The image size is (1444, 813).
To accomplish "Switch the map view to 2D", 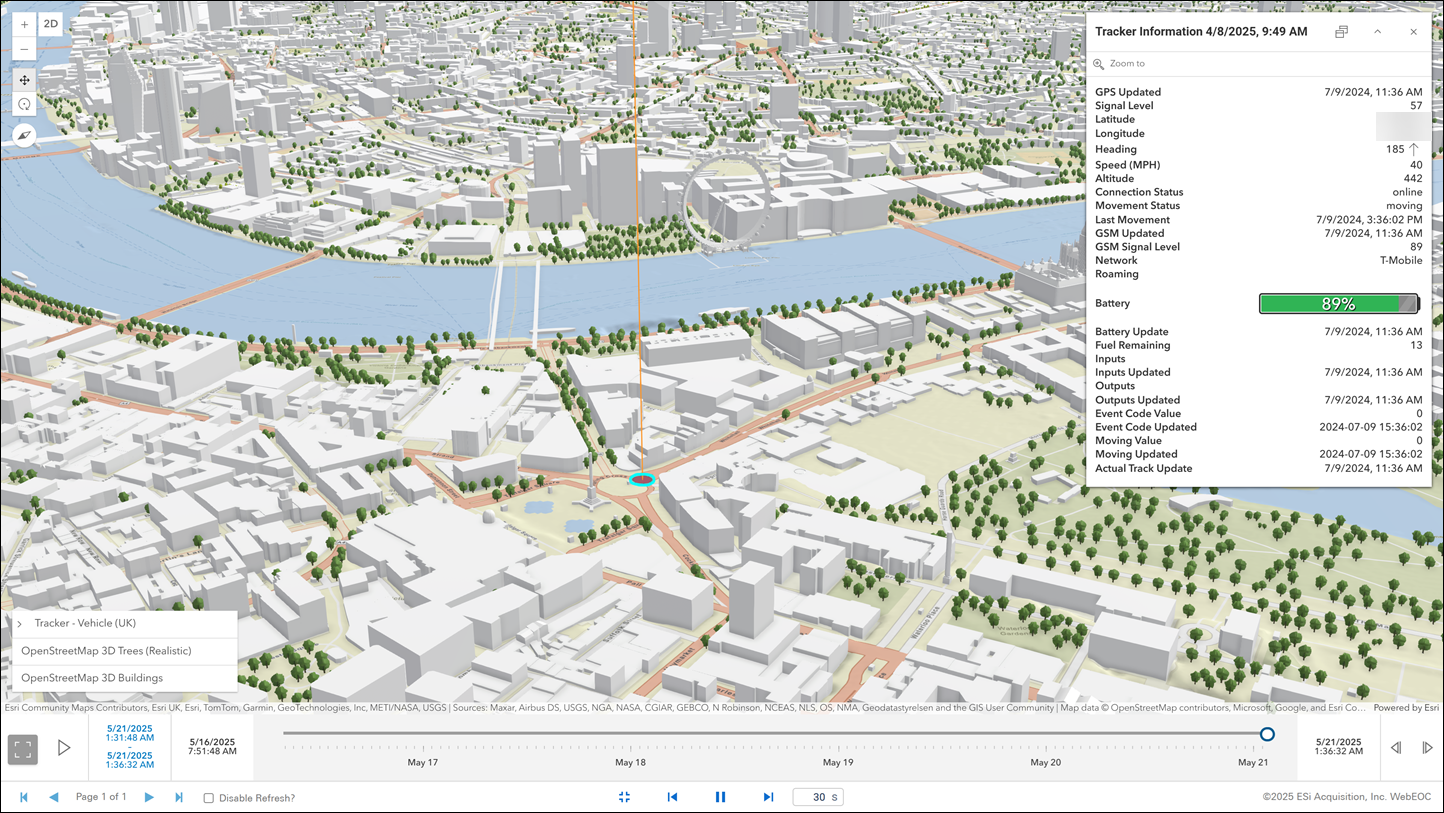I will click(x=49, y=22).
